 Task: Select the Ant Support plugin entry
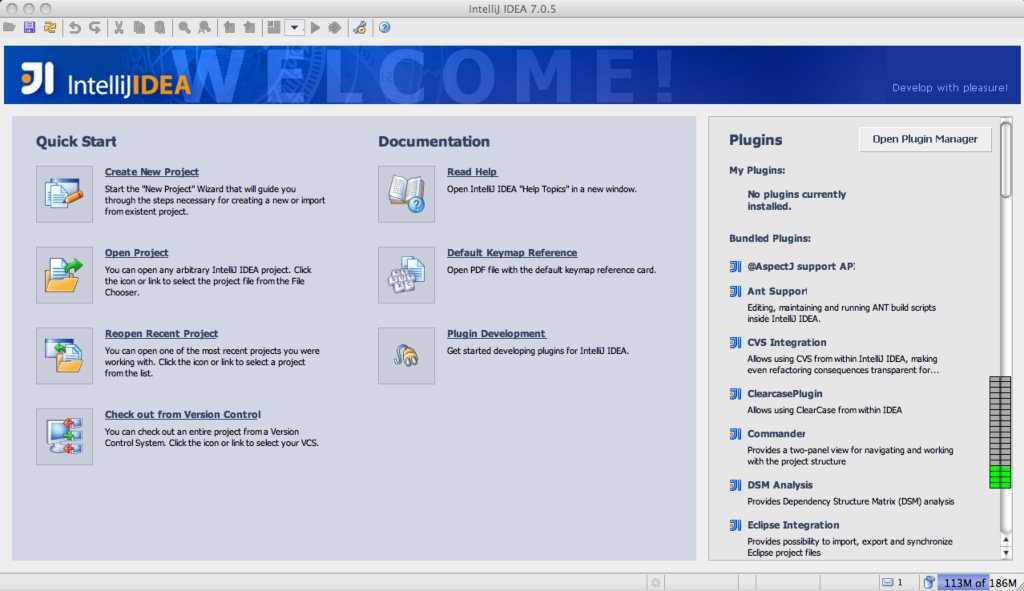pyautogui.click(x=776, y=291)
